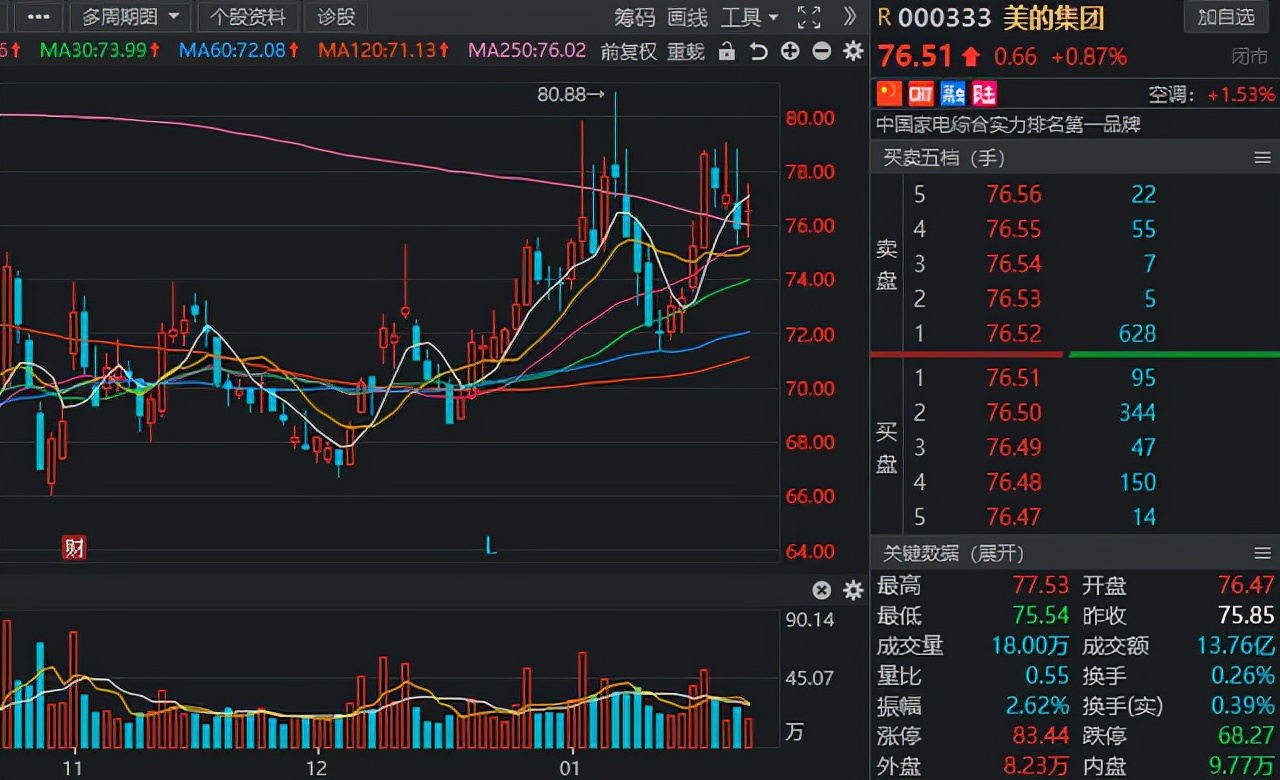Click the MA250:76.02 indicator label
This screenshot has width=1280, height=780.
coord(528,50)
